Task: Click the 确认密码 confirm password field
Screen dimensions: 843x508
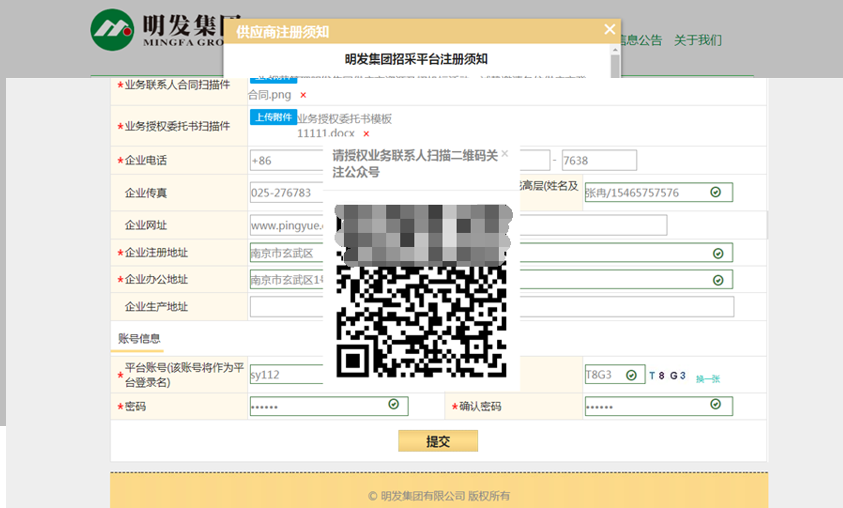Action: tap(650, 406)
